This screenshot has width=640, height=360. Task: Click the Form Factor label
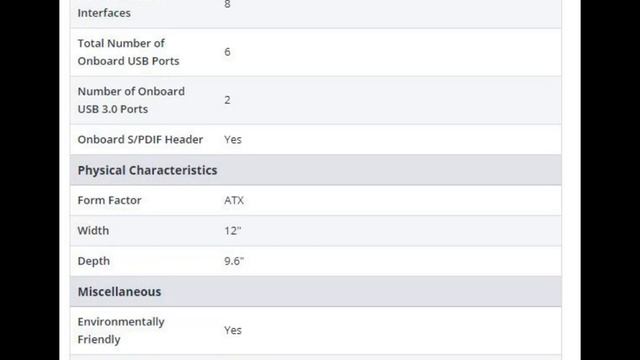pyautogui.click(x=109, y=200)
